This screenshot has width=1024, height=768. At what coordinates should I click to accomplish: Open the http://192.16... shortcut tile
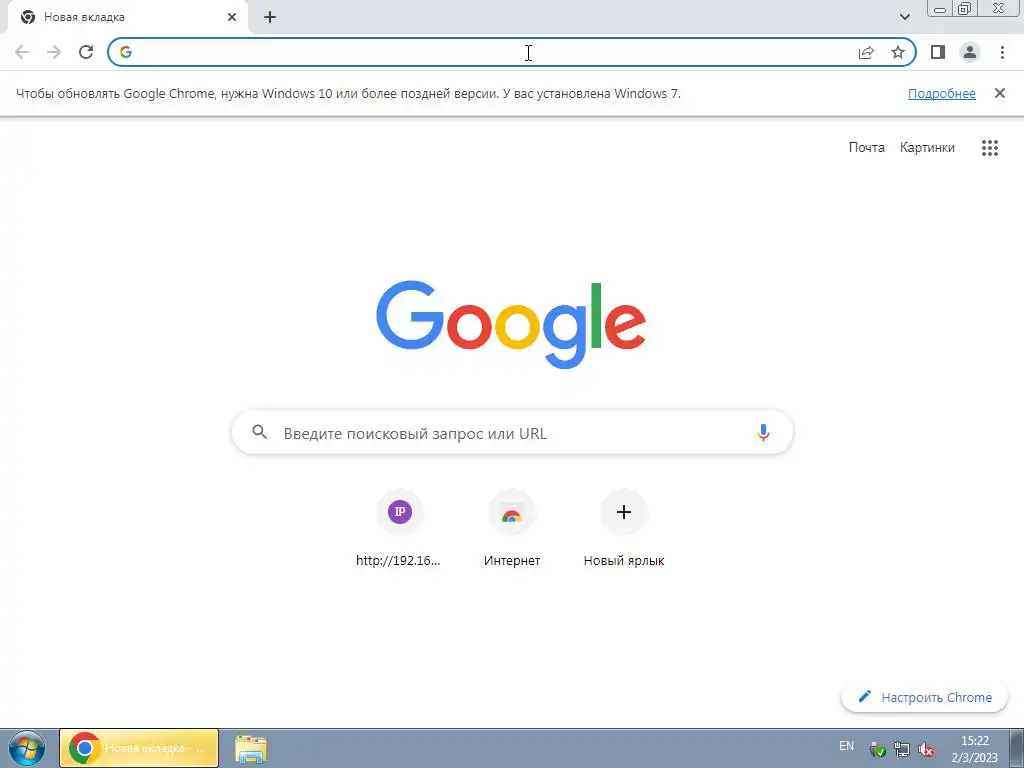[x=400, y=529]
